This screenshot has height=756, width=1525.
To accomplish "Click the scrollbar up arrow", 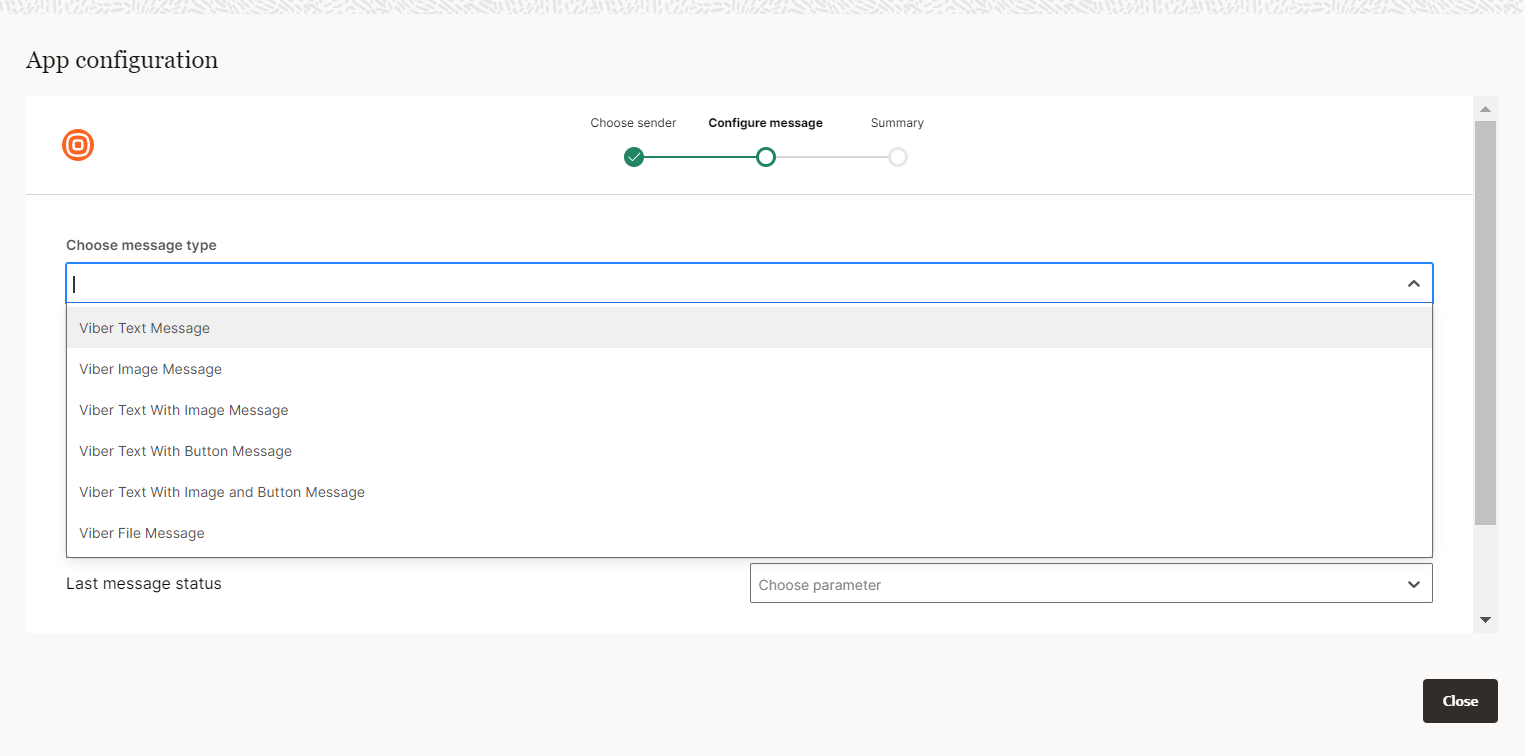I will coord(1485,109).
